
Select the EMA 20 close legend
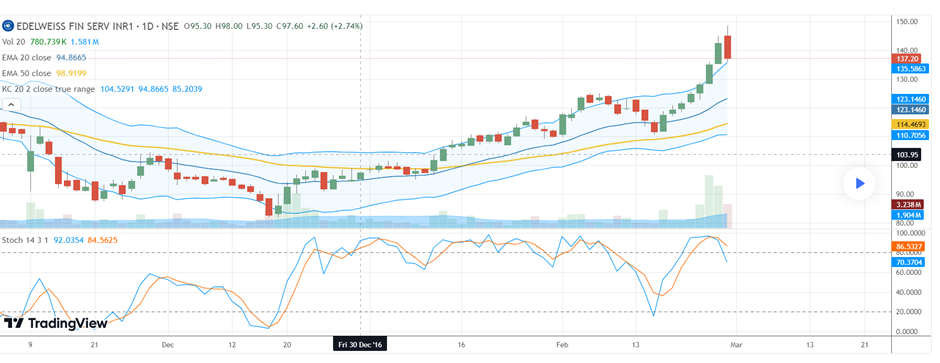pyautogui.click(x=27, y=58)
